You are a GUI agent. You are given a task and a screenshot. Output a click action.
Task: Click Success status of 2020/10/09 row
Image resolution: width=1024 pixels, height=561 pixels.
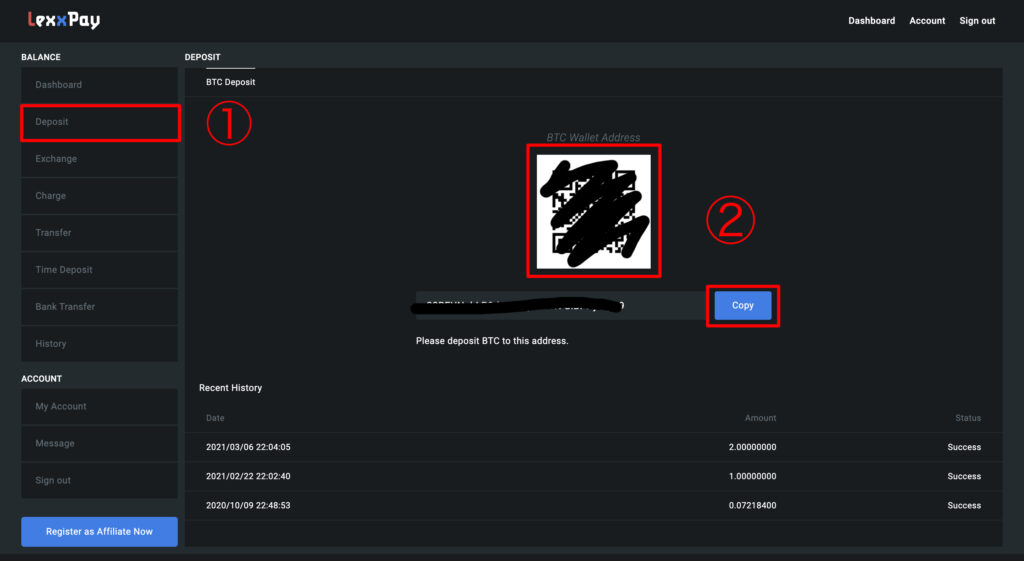964,505
